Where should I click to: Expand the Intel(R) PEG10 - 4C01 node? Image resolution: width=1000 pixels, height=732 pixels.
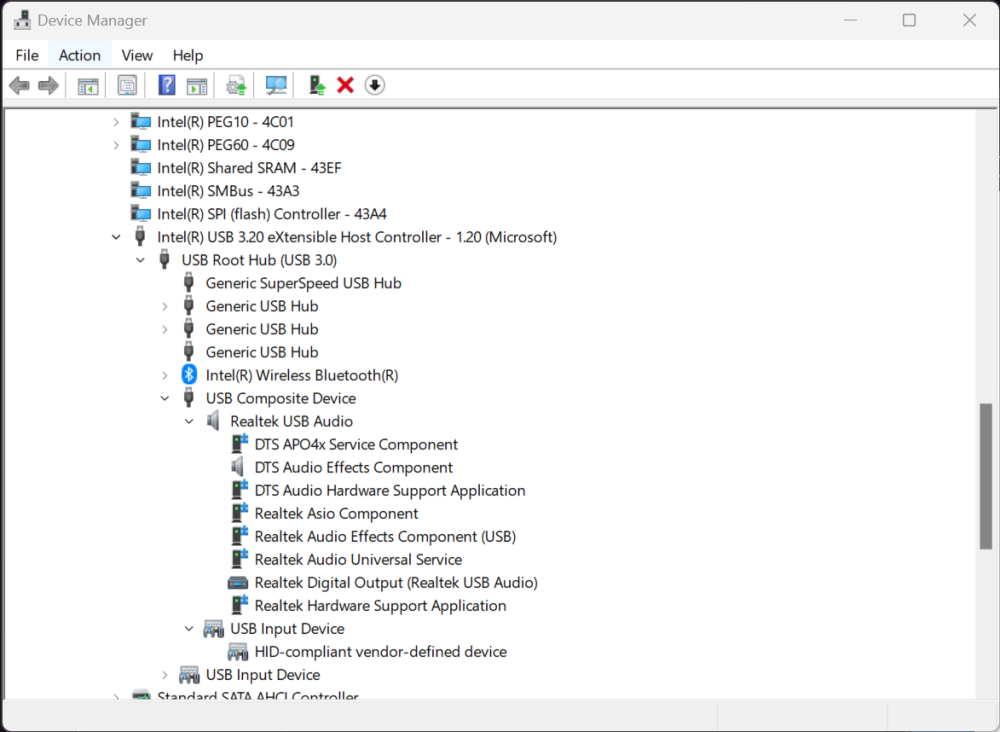point(116,122)
